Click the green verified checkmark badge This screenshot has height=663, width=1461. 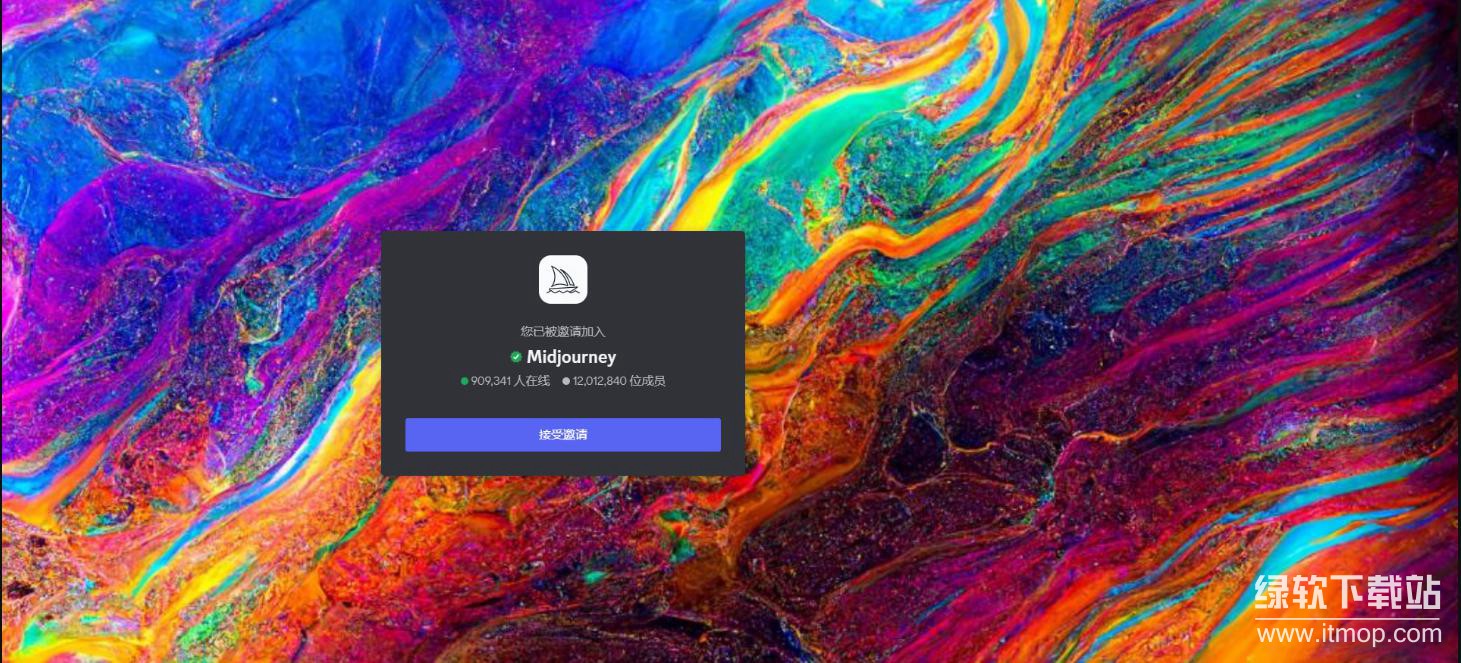[516, 357]
